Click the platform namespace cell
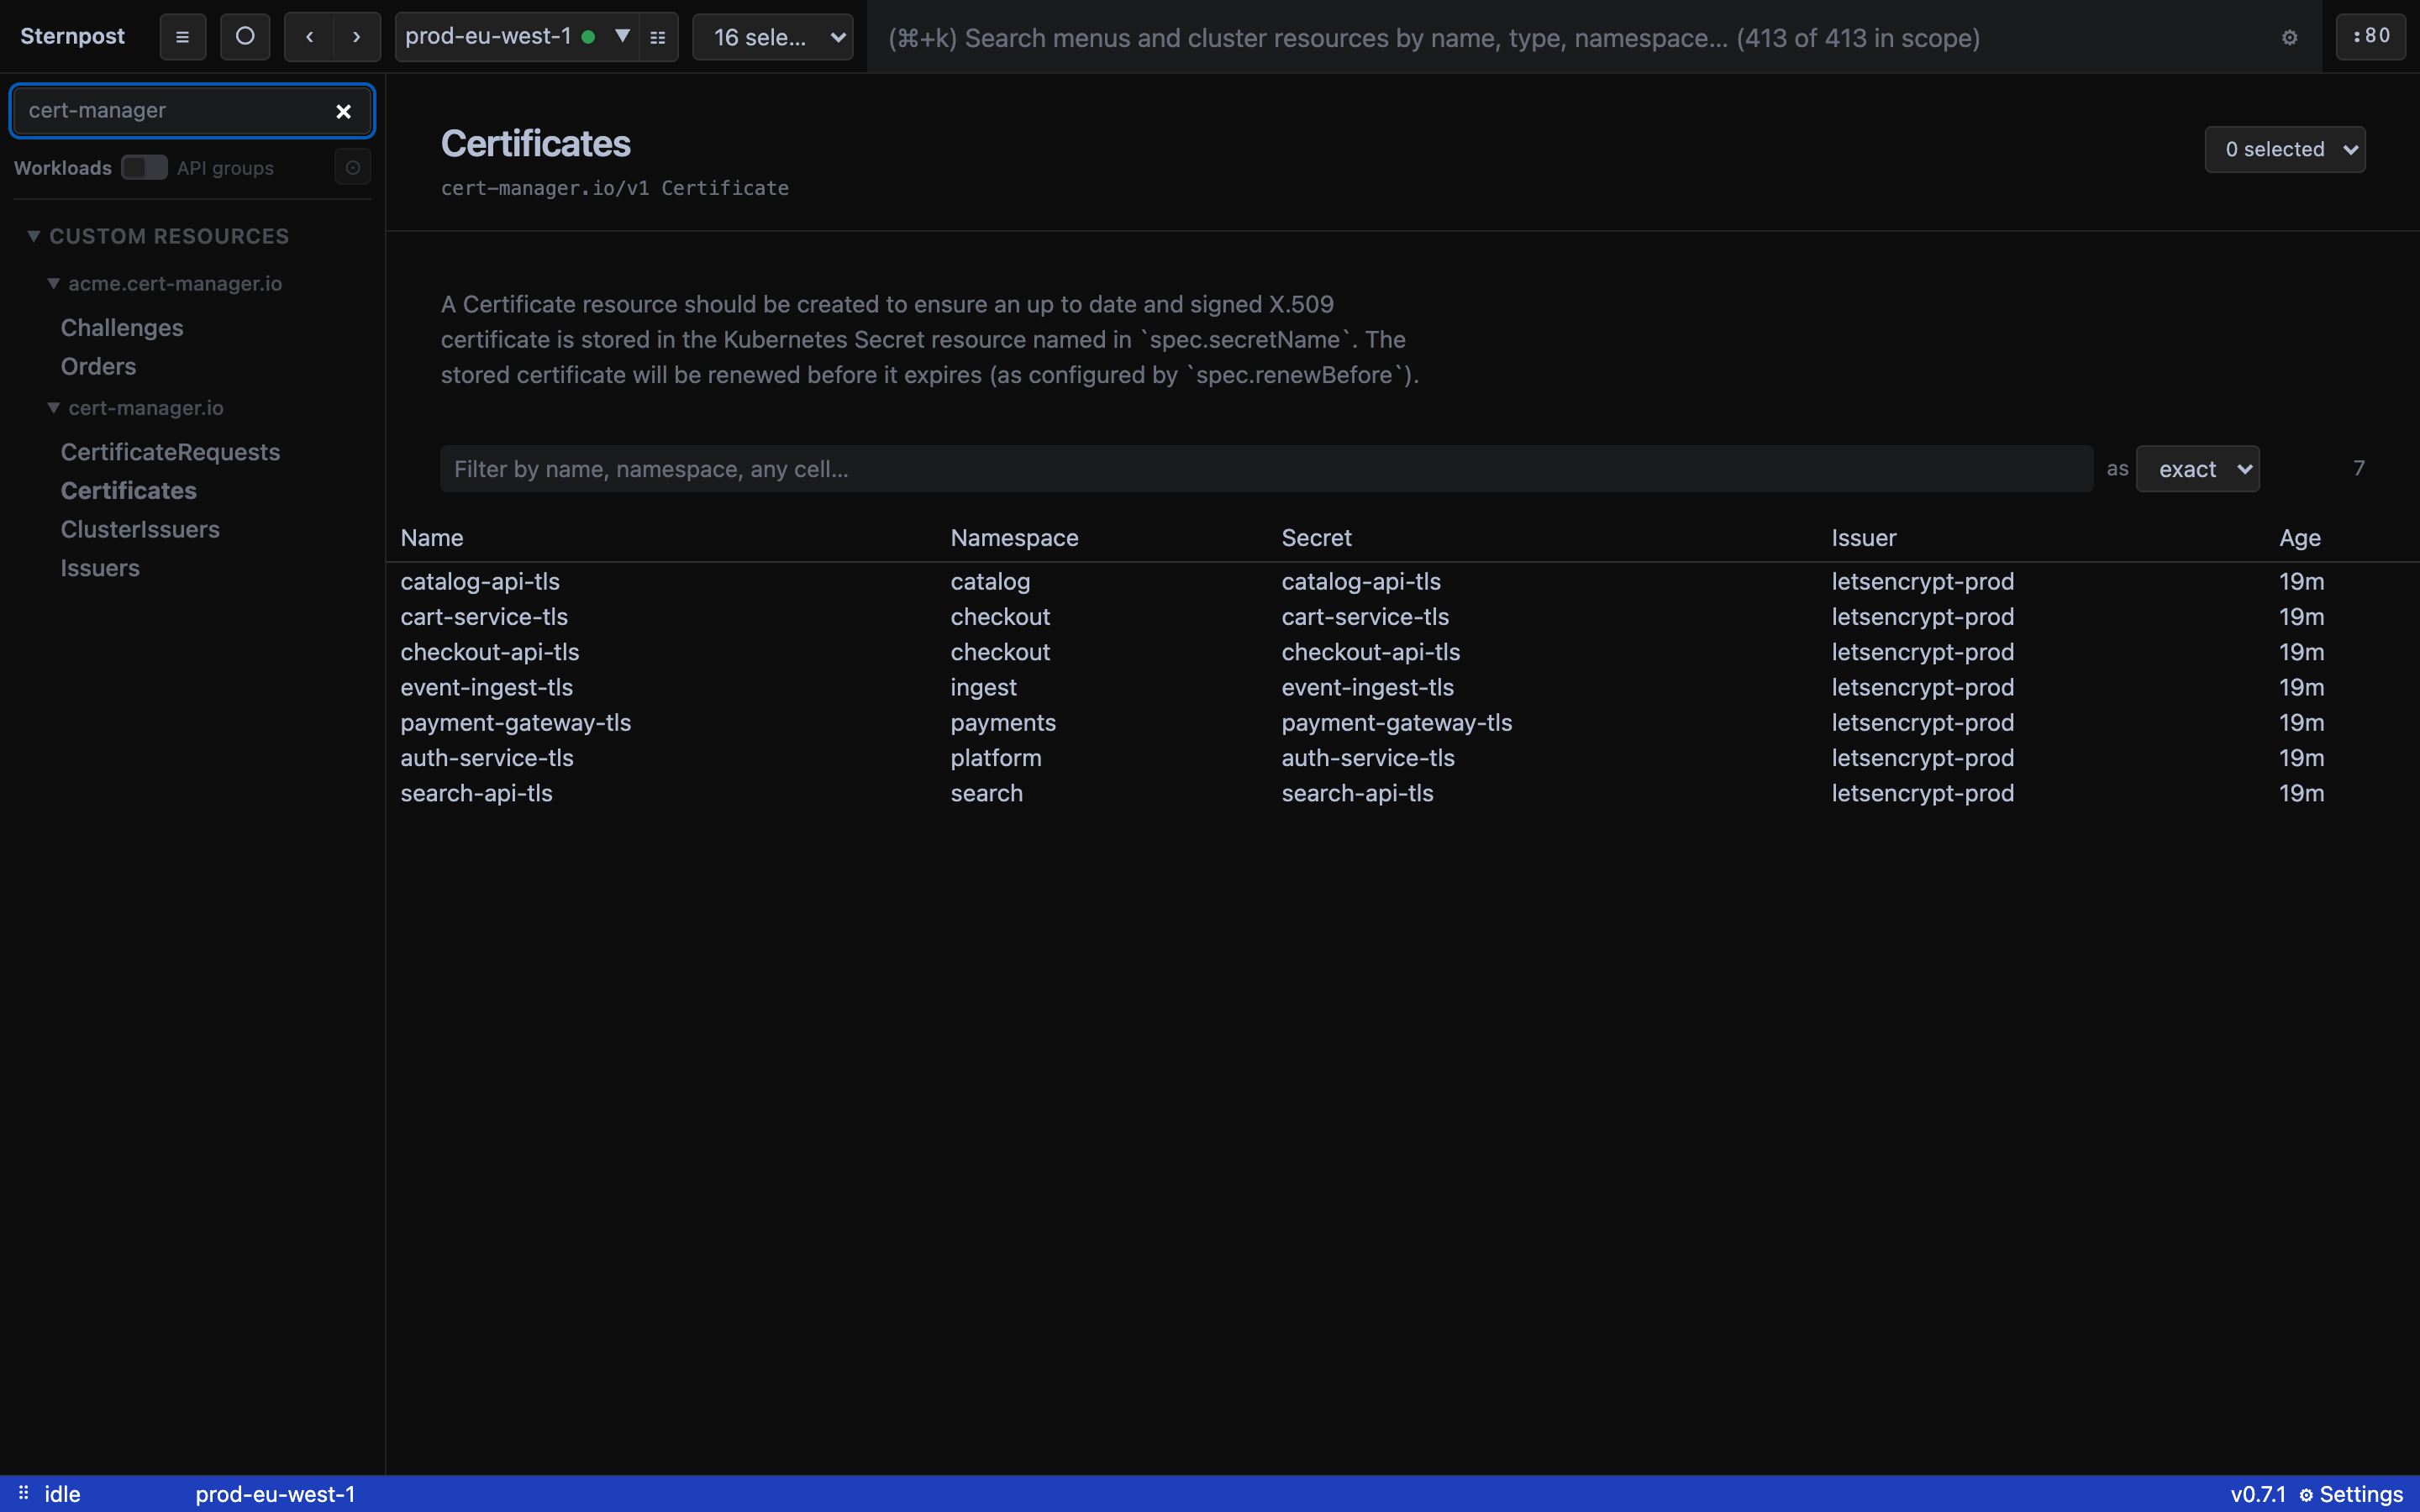 coord(996,758)
